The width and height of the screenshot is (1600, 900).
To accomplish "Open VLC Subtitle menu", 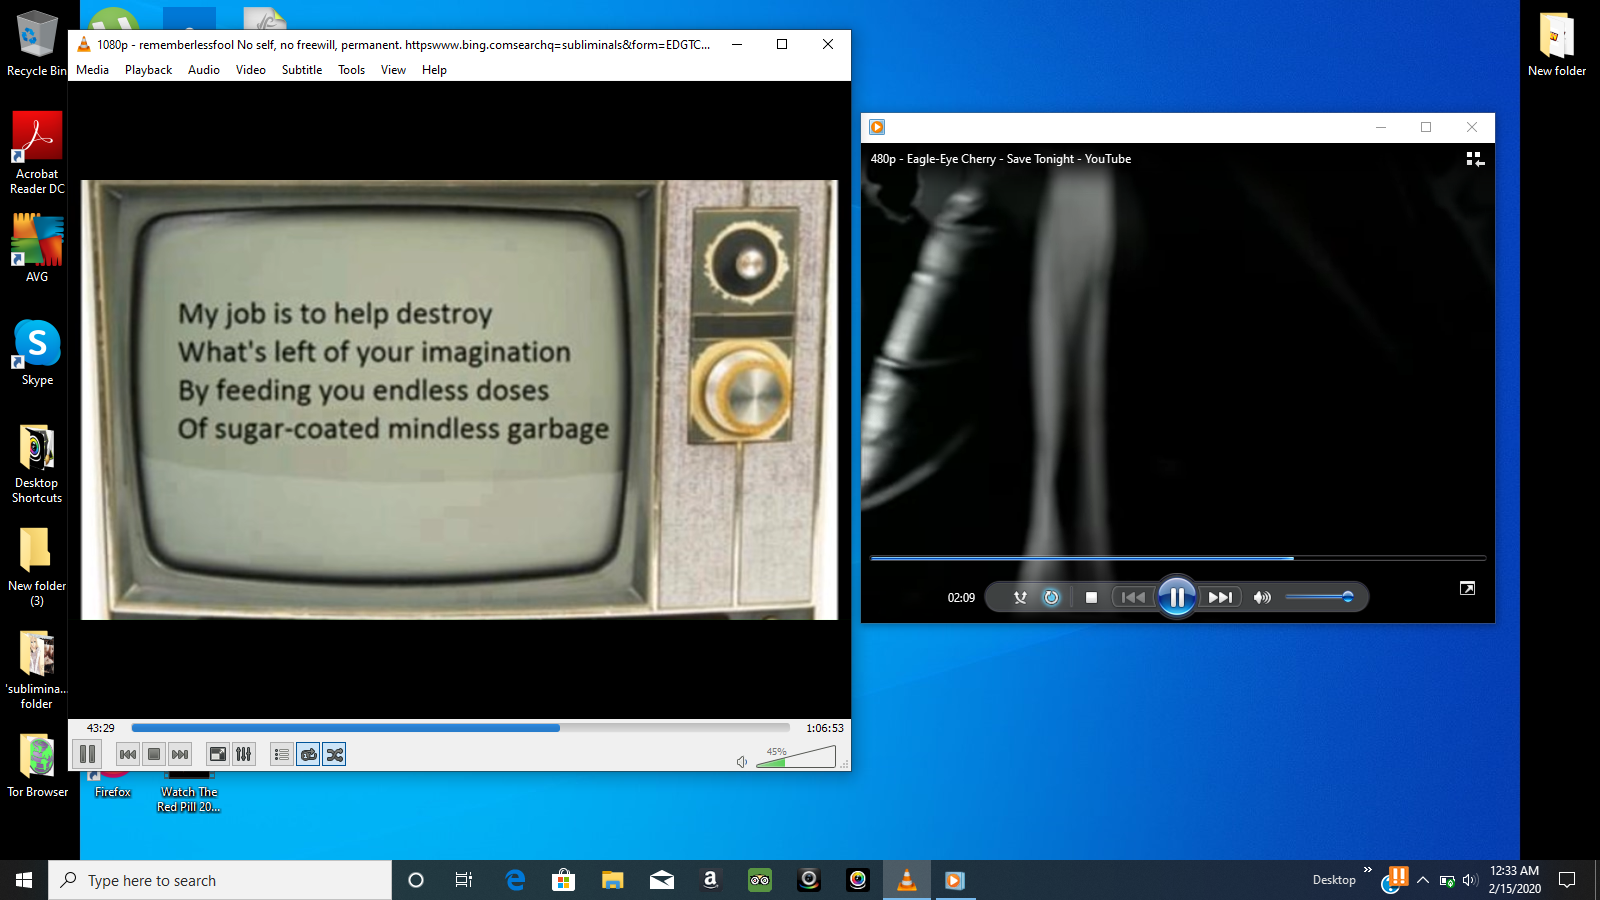I will point(302,70).
